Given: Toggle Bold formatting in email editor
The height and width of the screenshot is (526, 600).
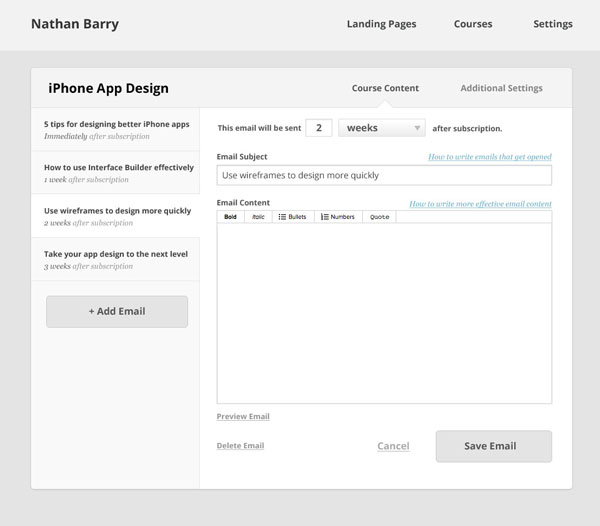Looking at the screenshot, I should click(231, 216).
